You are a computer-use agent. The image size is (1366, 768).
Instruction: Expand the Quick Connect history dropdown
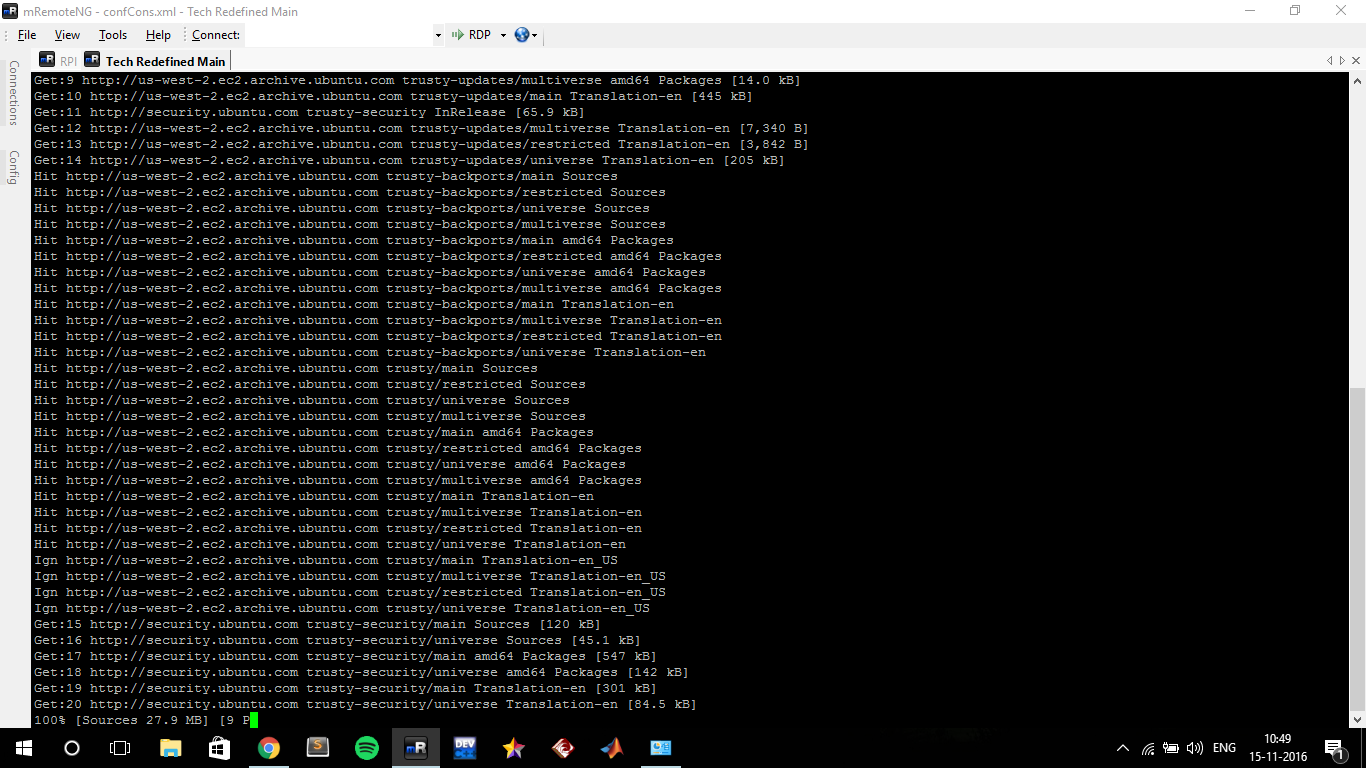pyautogui.click(x=438, y=35)
